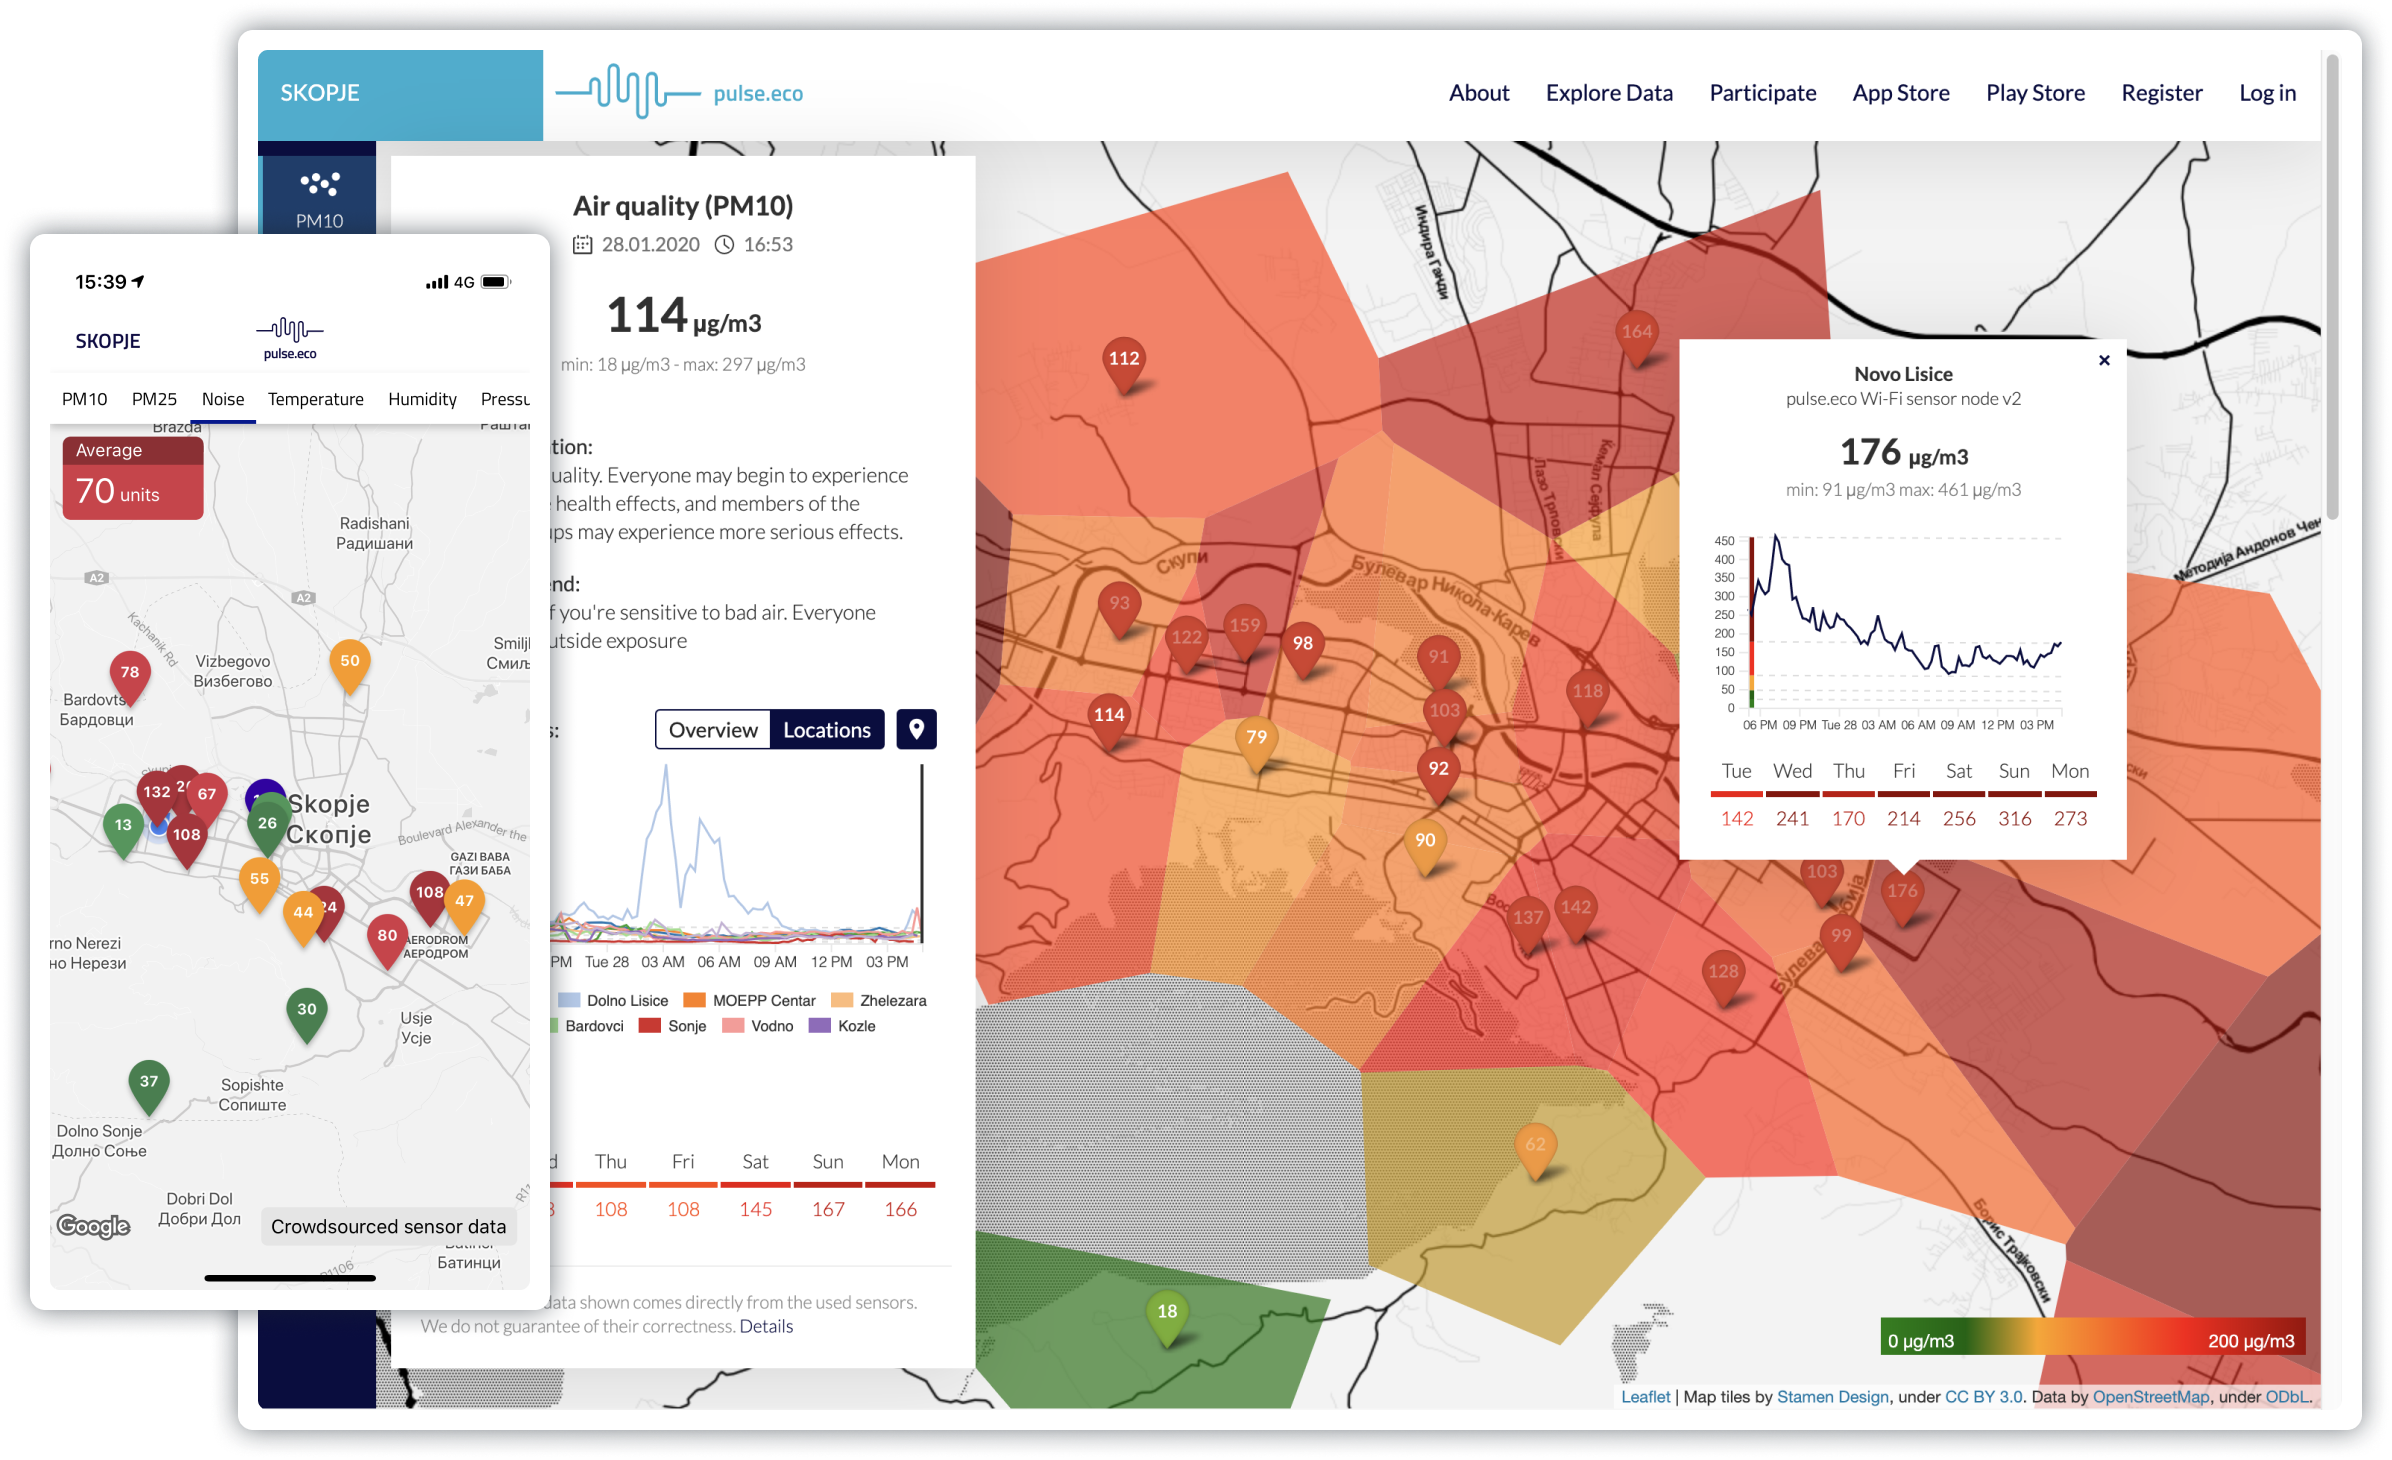2392x1460 pixels.
Task: Tap the 78 marker in mobile app
Action: [129, 678]
